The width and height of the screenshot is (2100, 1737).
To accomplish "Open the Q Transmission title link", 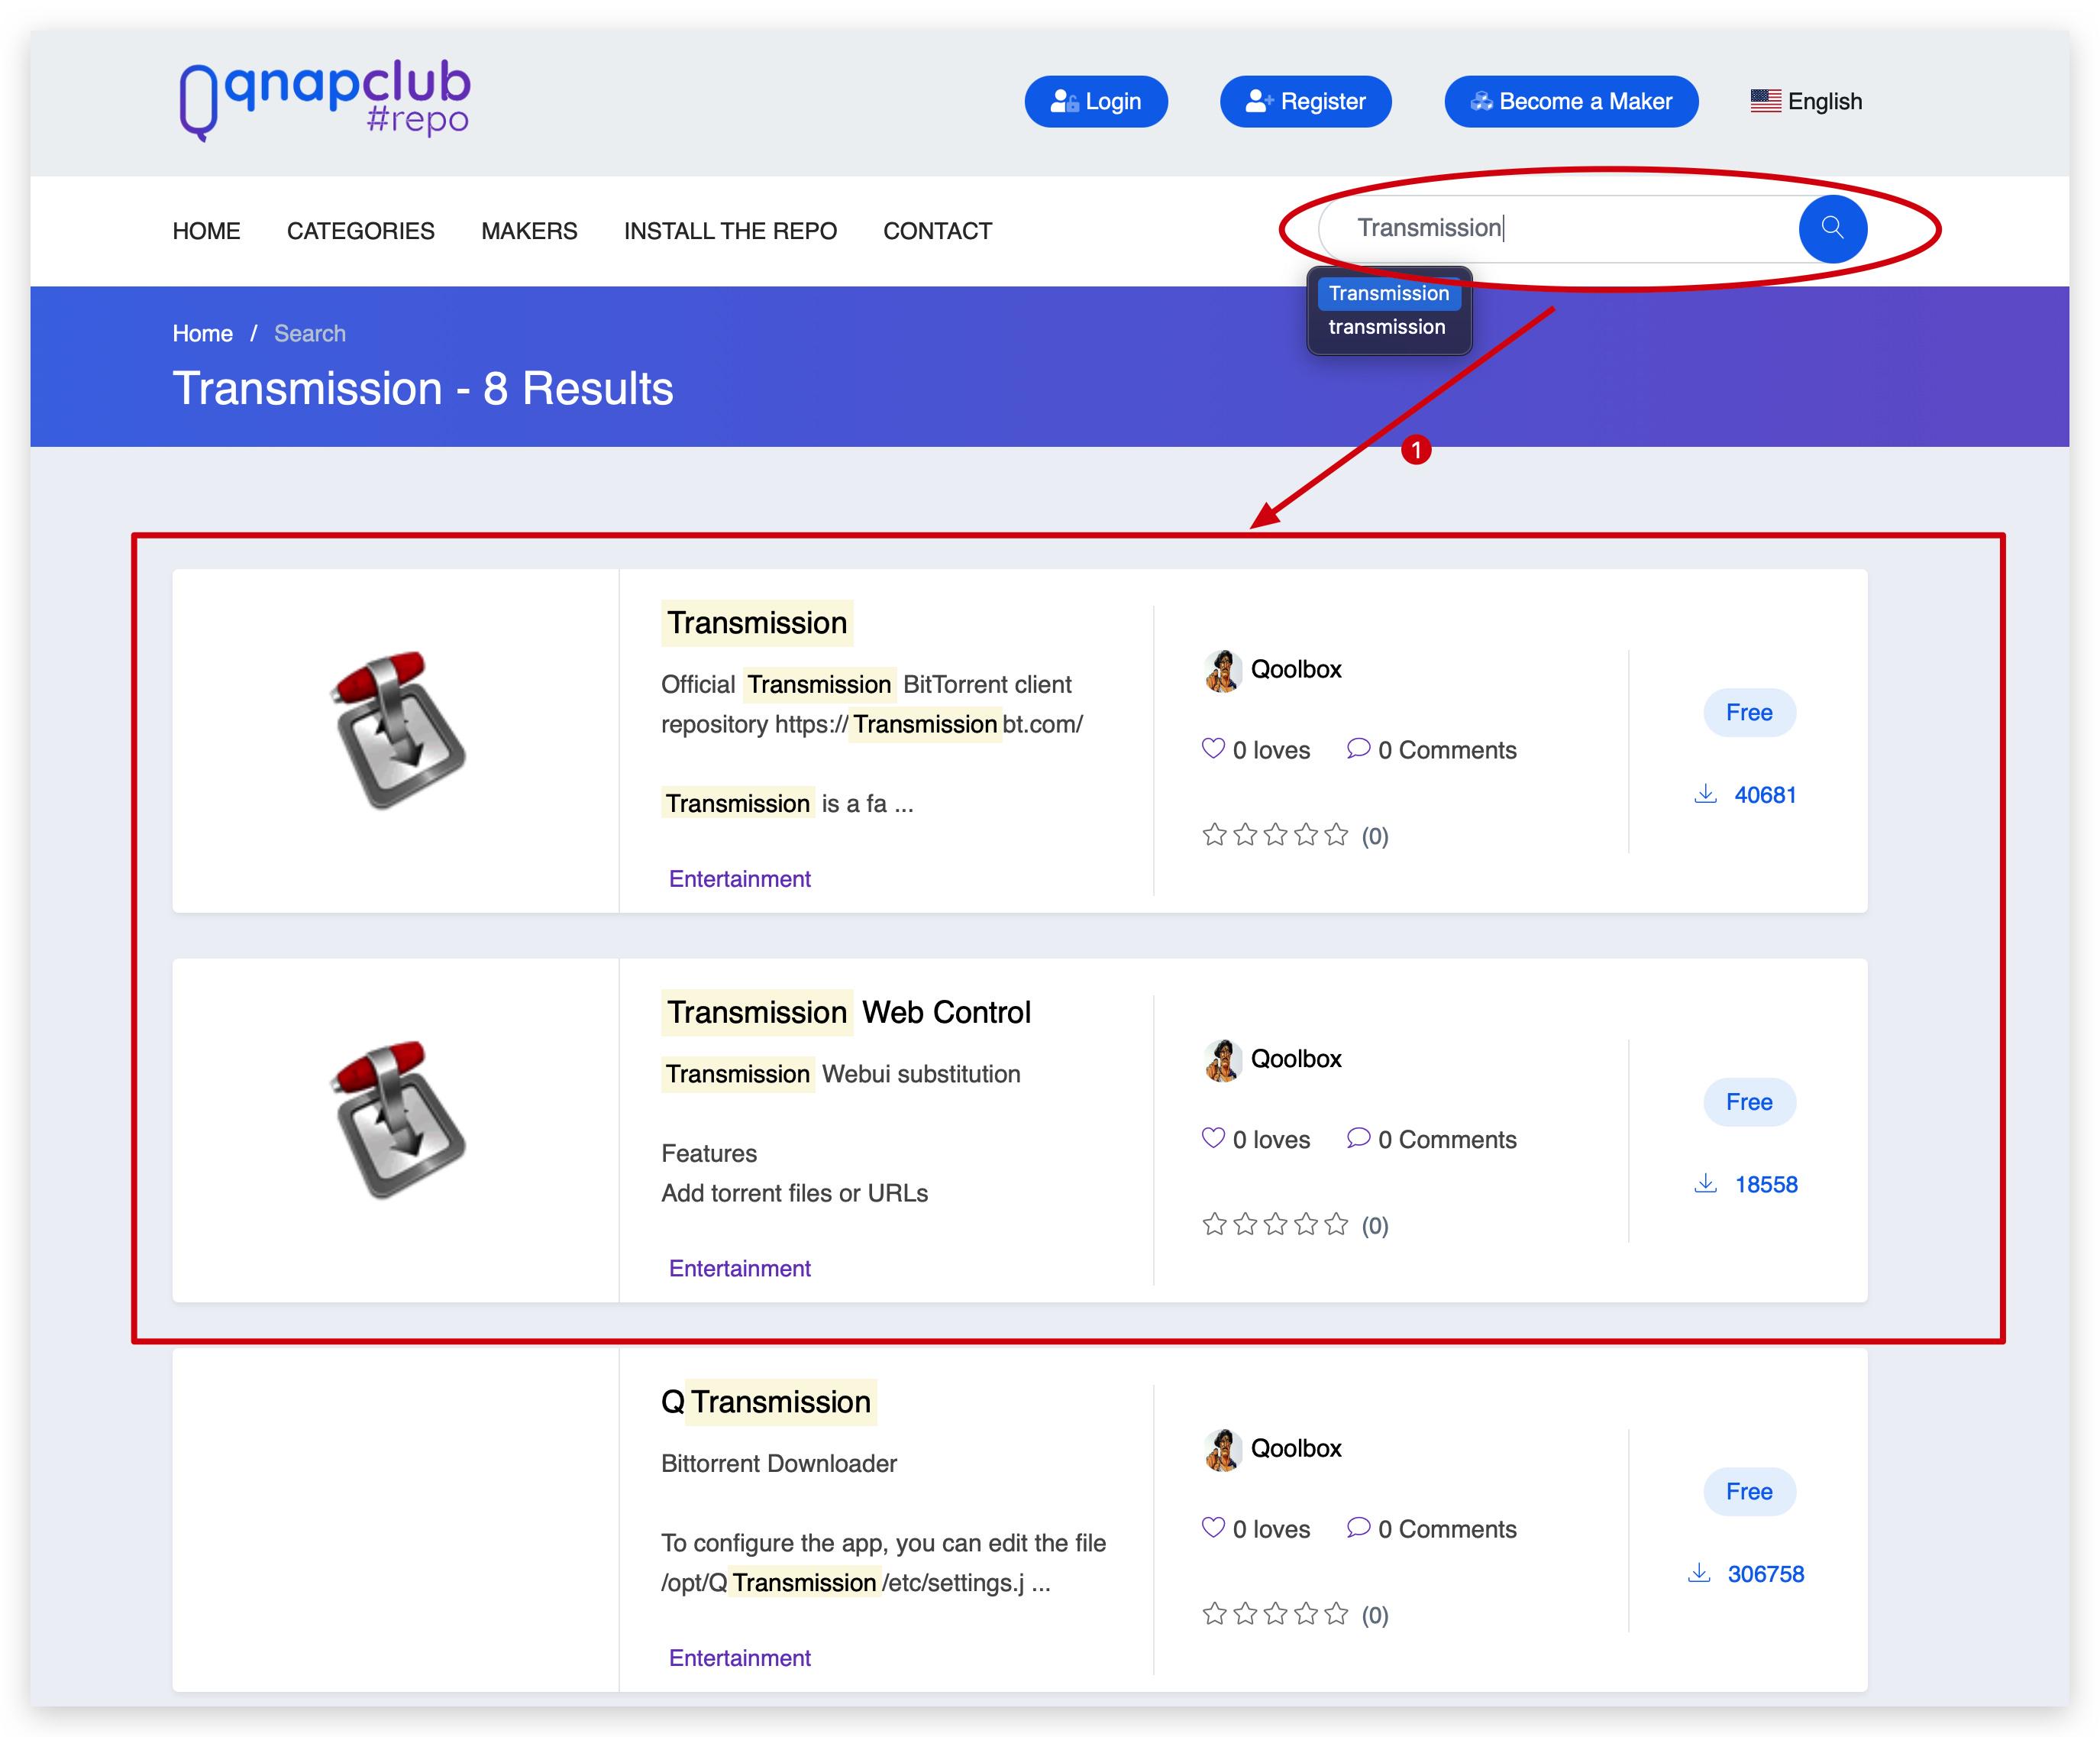I will click(x=767, y=1402).
